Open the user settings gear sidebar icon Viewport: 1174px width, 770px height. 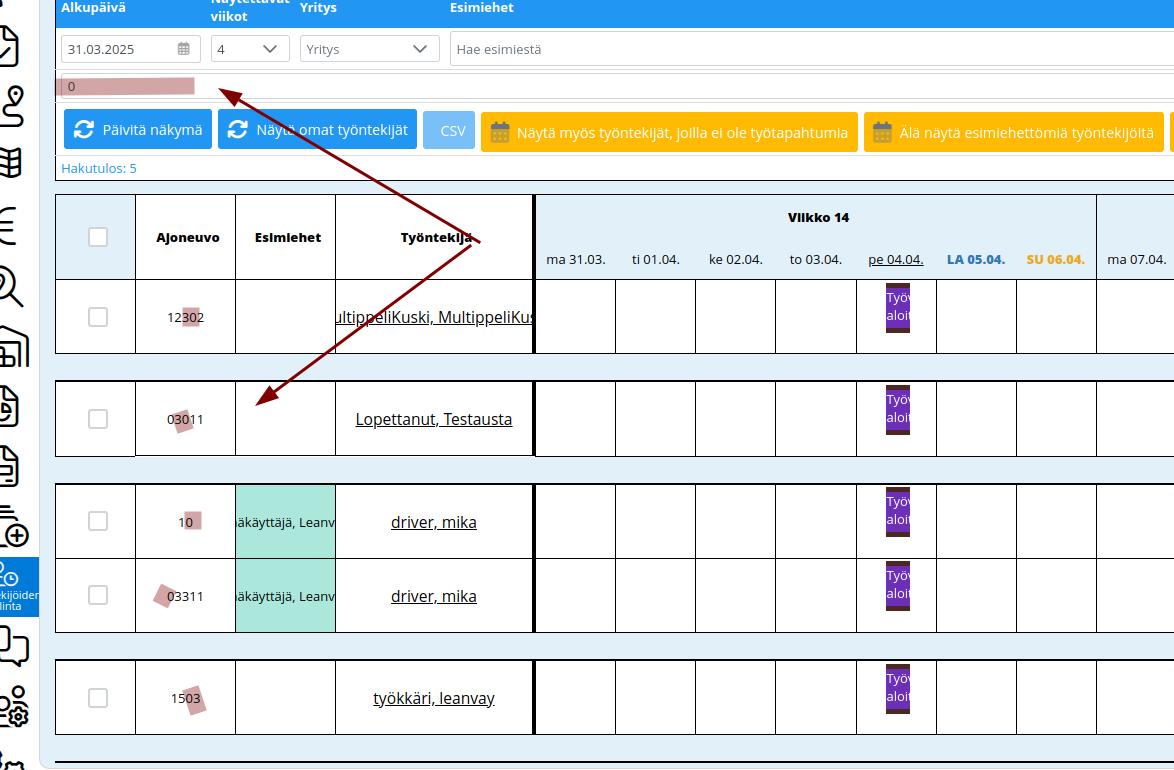13,706
